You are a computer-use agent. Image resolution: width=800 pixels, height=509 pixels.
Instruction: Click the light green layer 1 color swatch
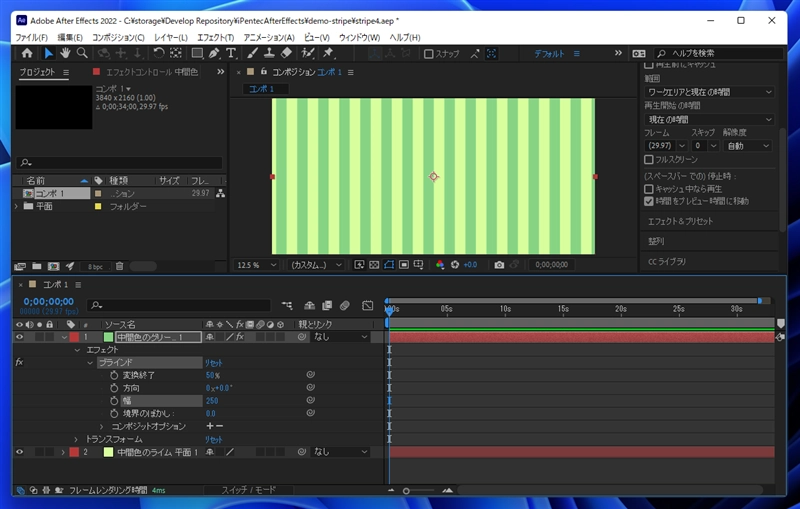coord(109,337)
